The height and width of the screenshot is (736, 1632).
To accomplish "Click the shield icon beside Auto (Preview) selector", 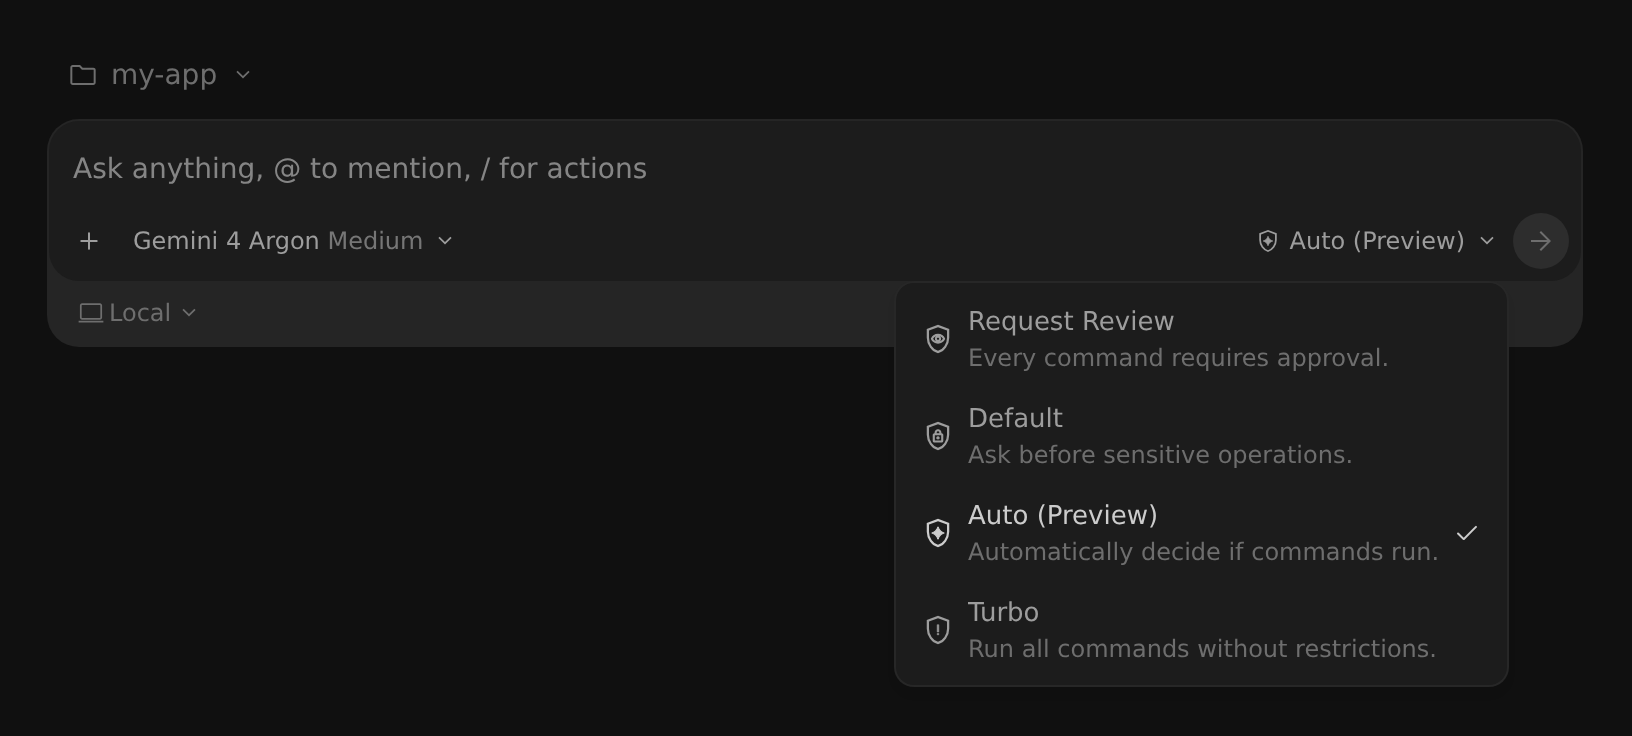I will pyautogui.click(x=1267, y=241).
